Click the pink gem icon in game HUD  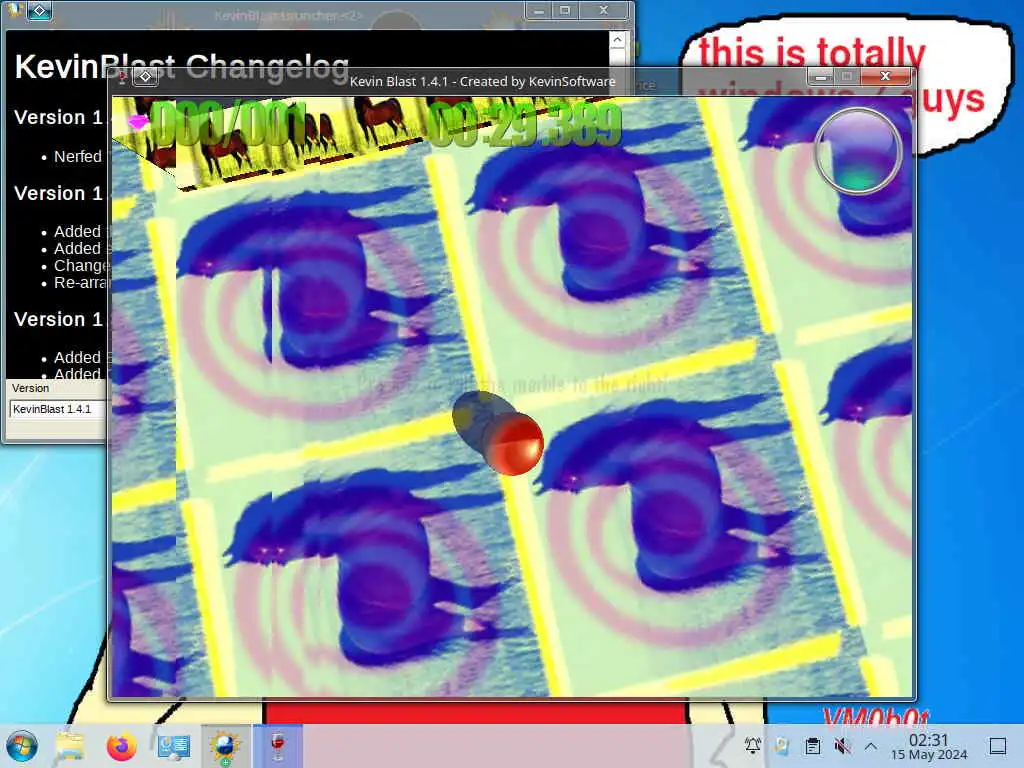137,121
